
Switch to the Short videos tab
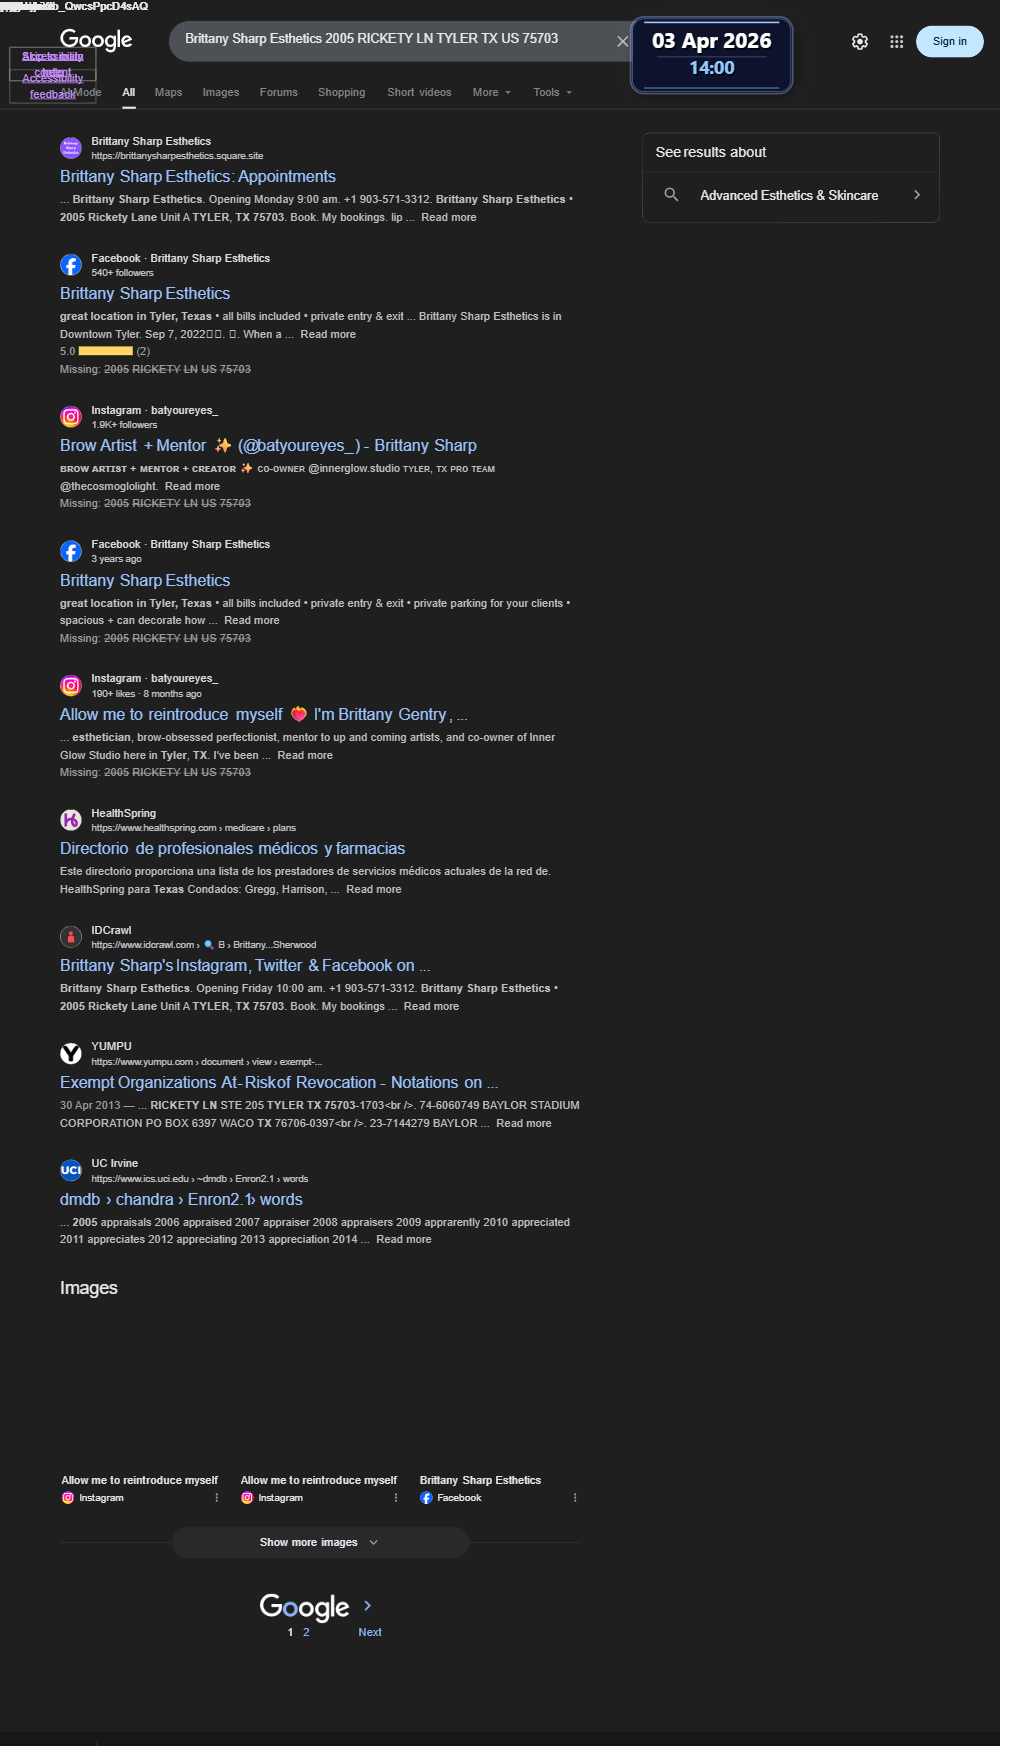[x=419, y=92]
